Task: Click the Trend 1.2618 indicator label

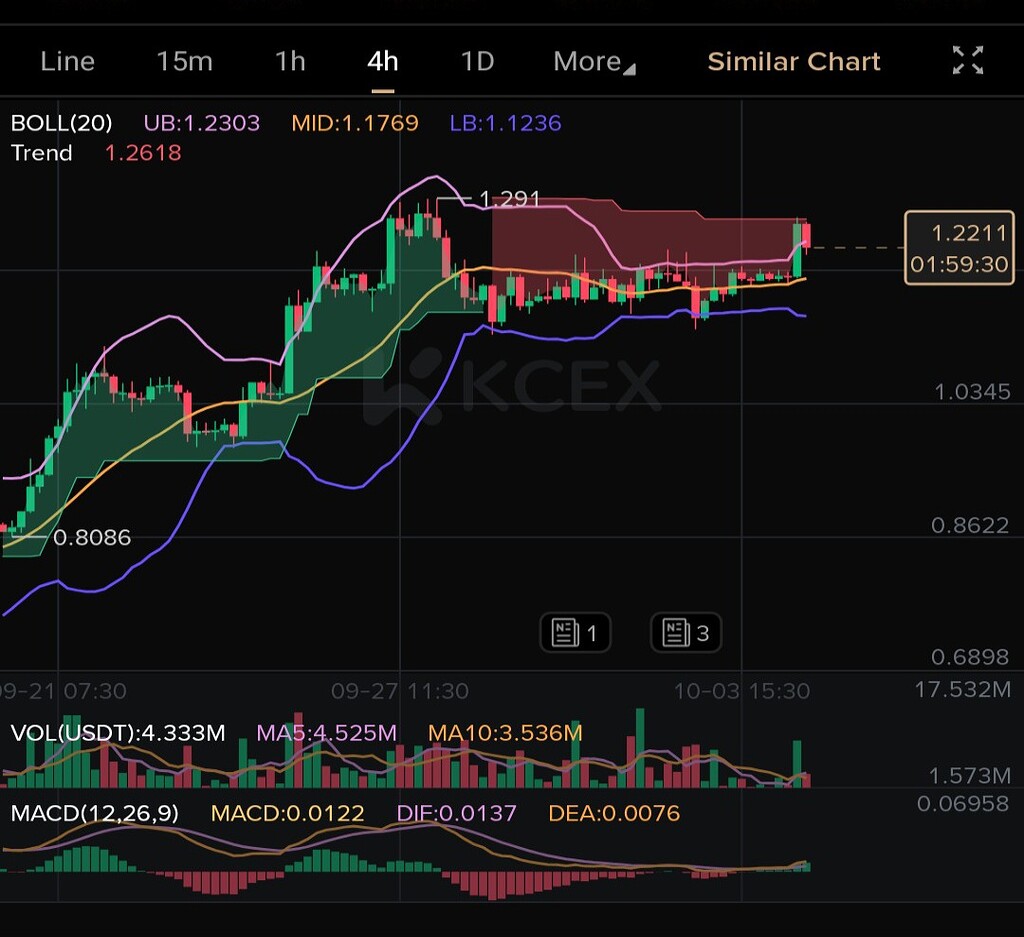Action: 96,153
